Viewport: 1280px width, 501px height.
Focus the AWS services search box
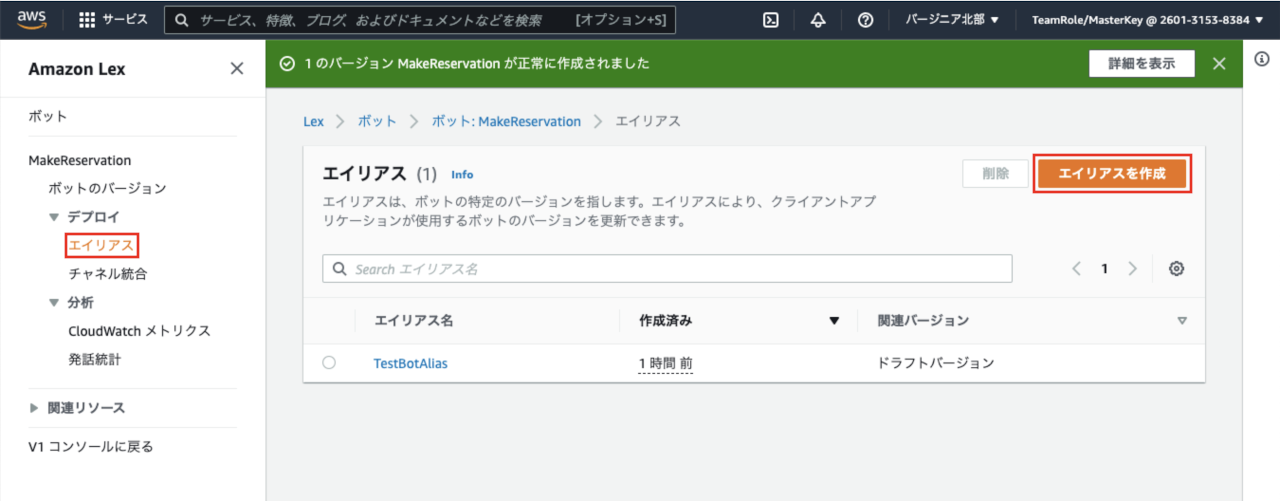click(419, 20)
